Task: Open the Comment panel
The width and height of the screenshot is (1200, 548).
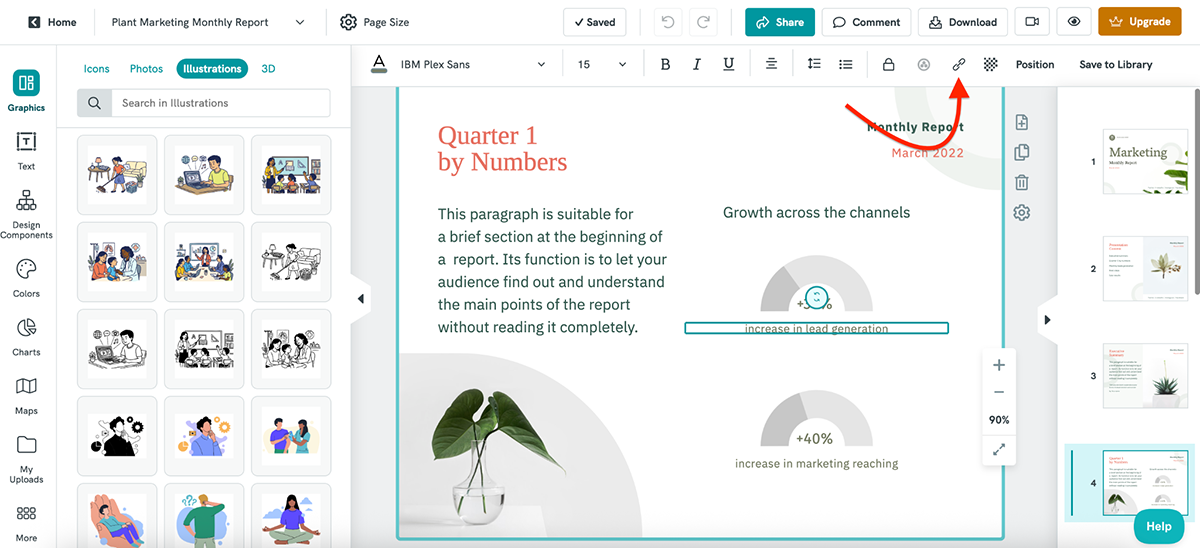Action: click(x=866, y=22)
